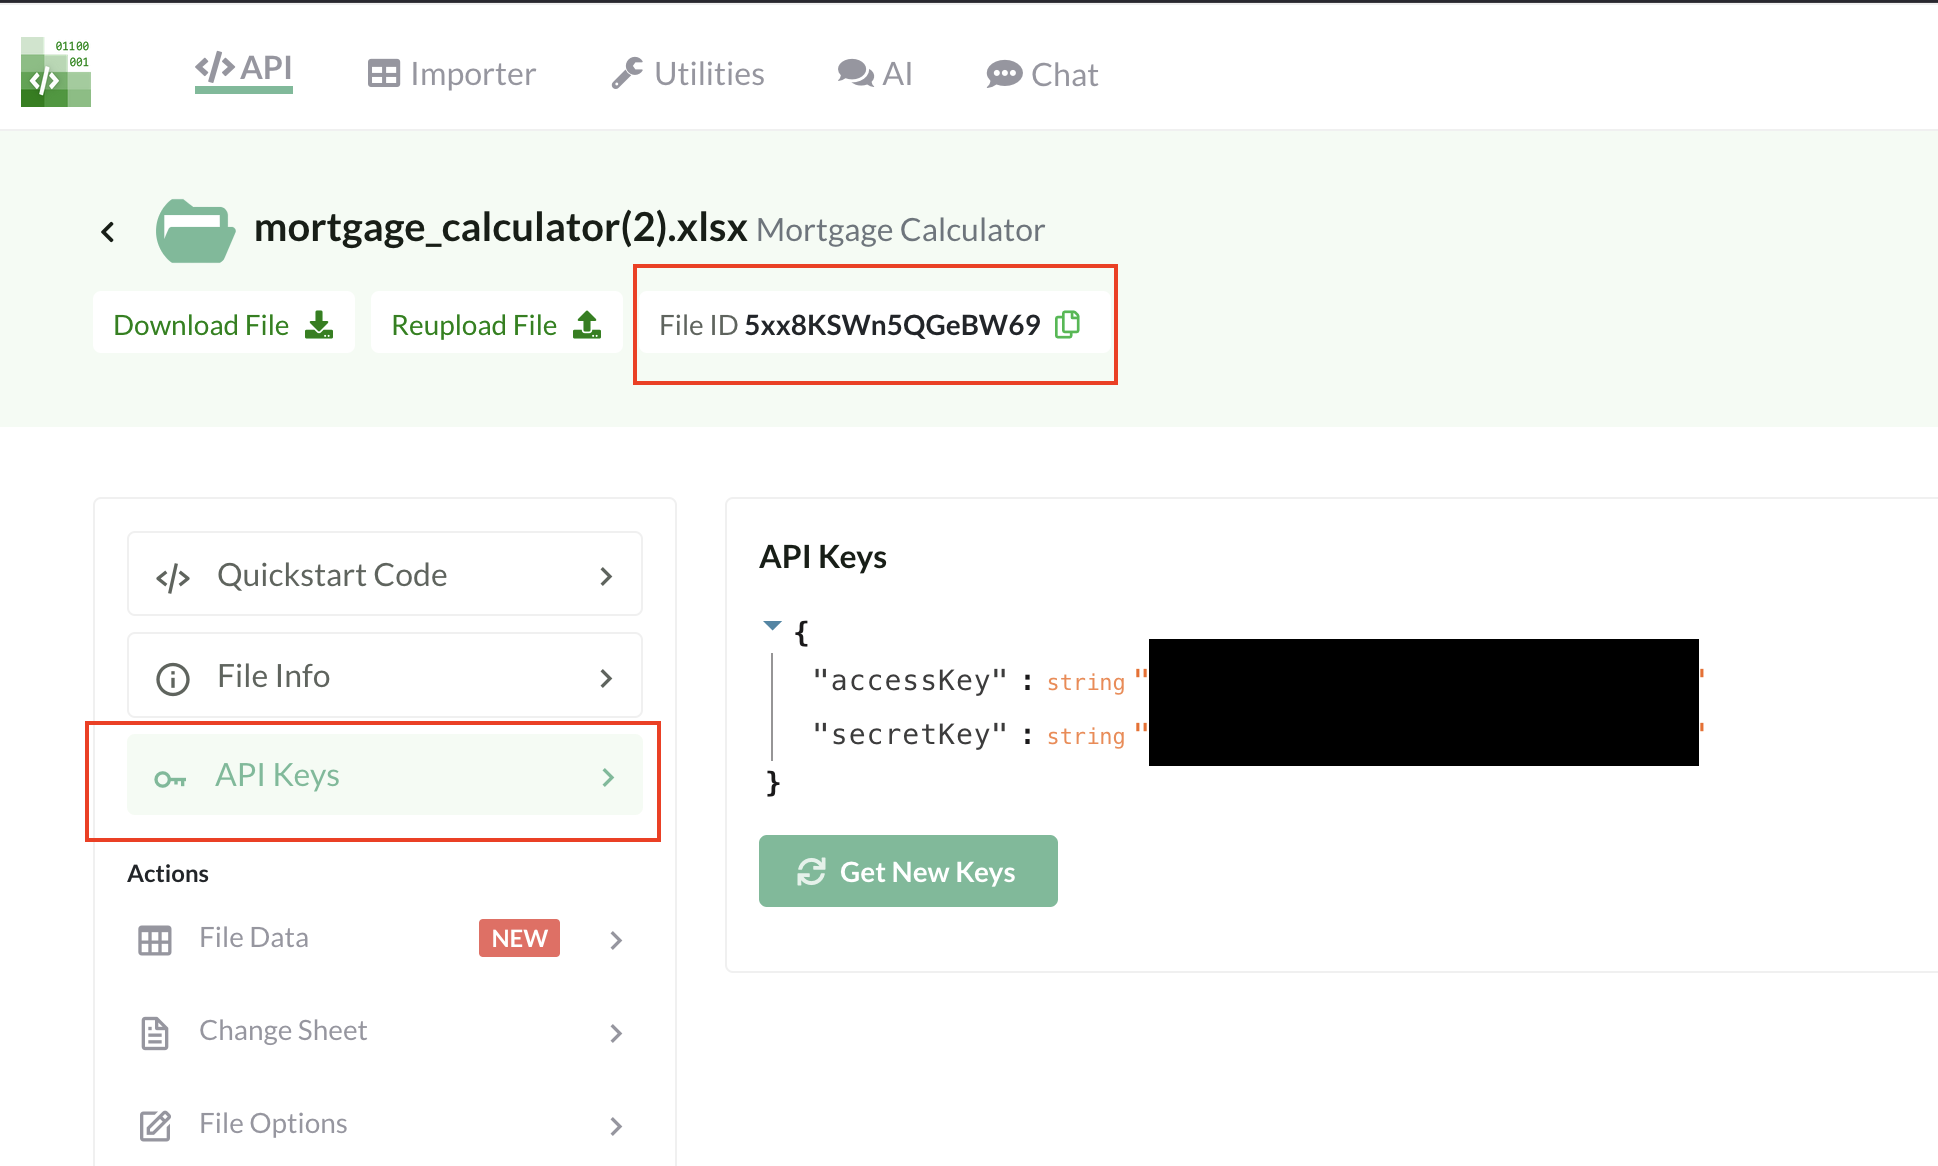This screenshot has width=1938, height=1166.
Task: Click the Reupload File button
Action: [x=496, y=324]
